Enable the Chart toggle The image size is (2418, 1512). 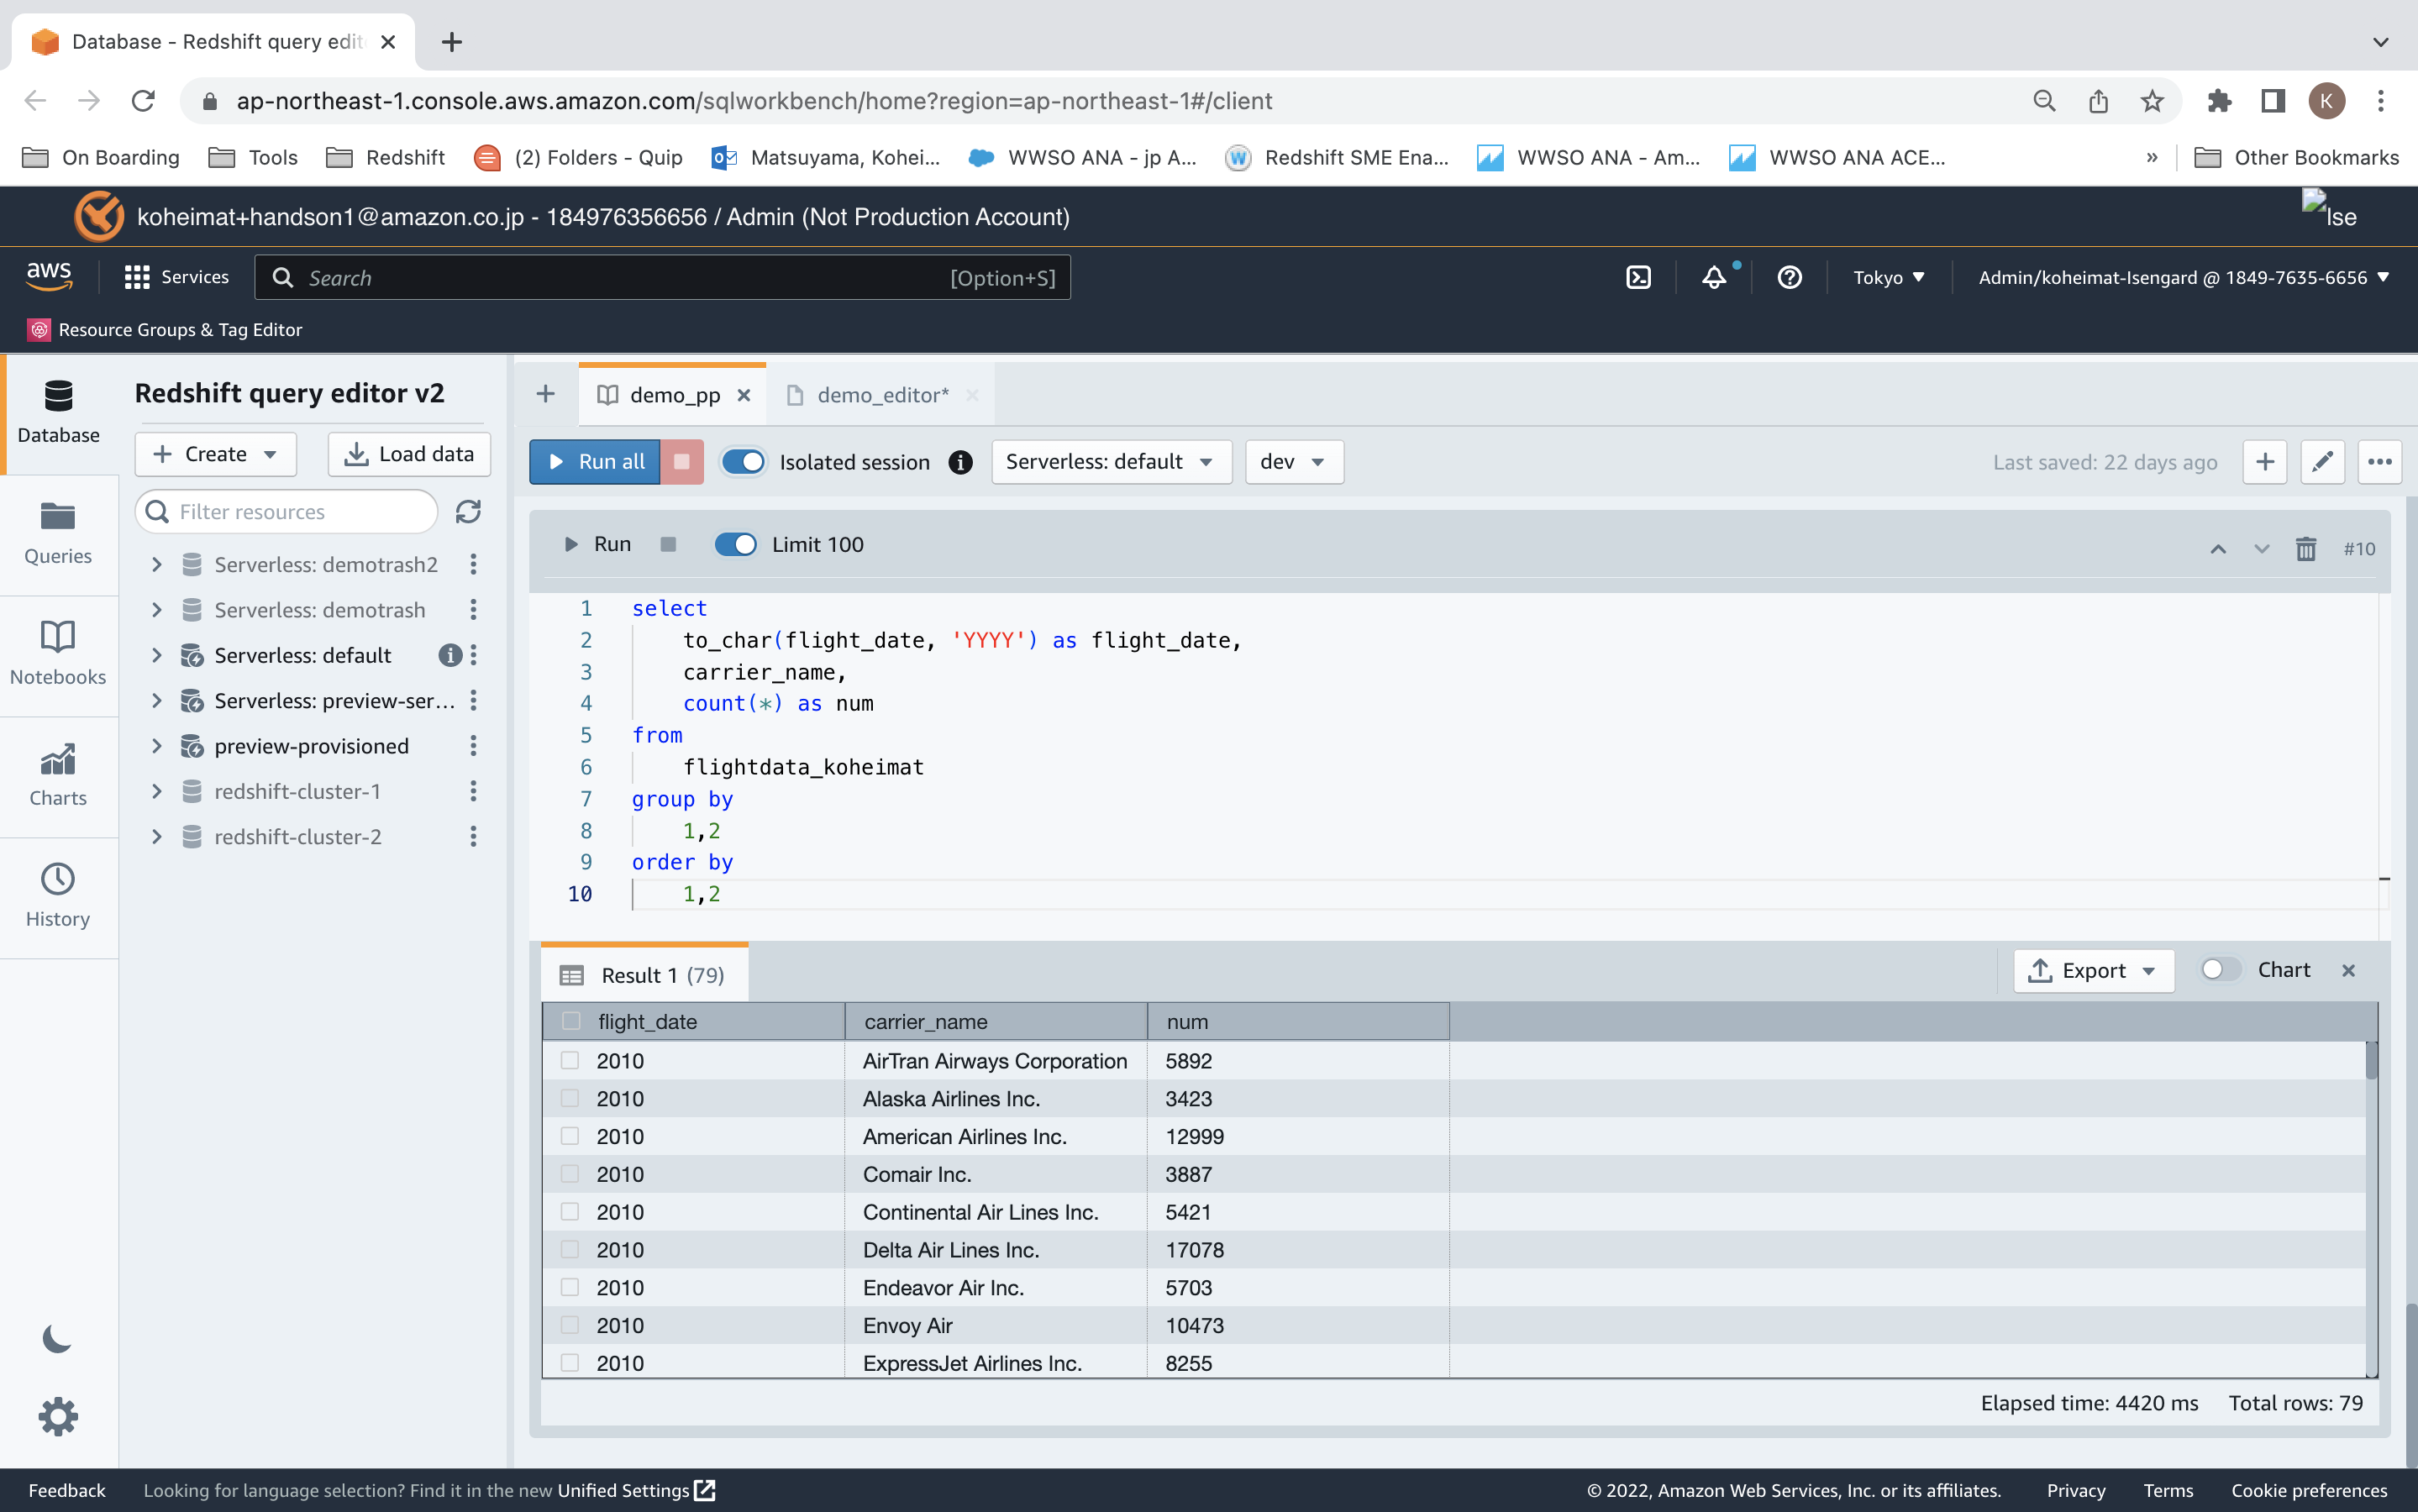coord(2220,969)
